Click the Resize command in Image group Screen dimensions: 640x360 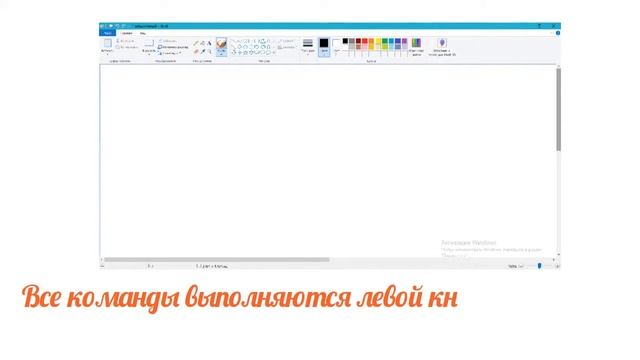pos(173,47)
